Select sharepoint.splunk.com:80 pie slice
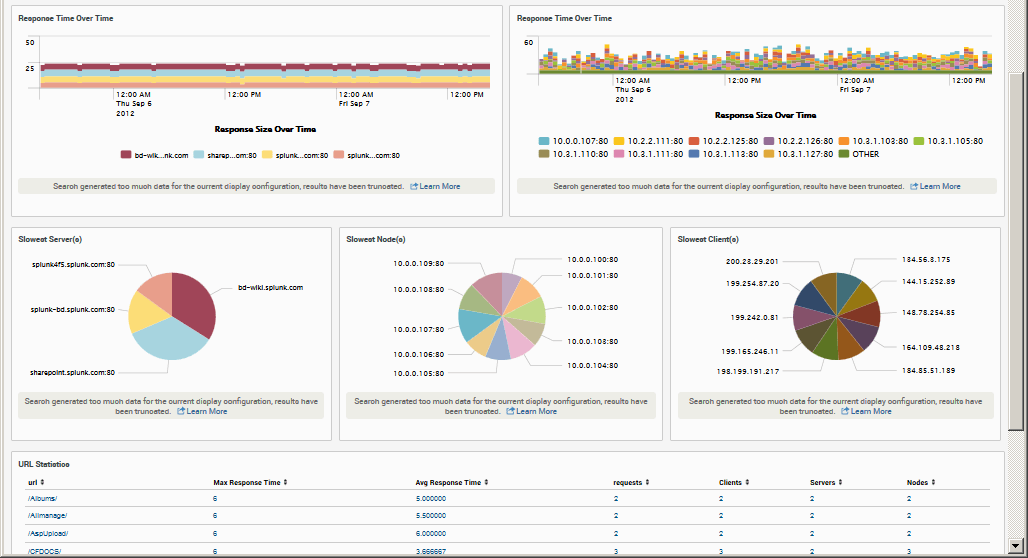1028x558 pixels. [169, 340]
